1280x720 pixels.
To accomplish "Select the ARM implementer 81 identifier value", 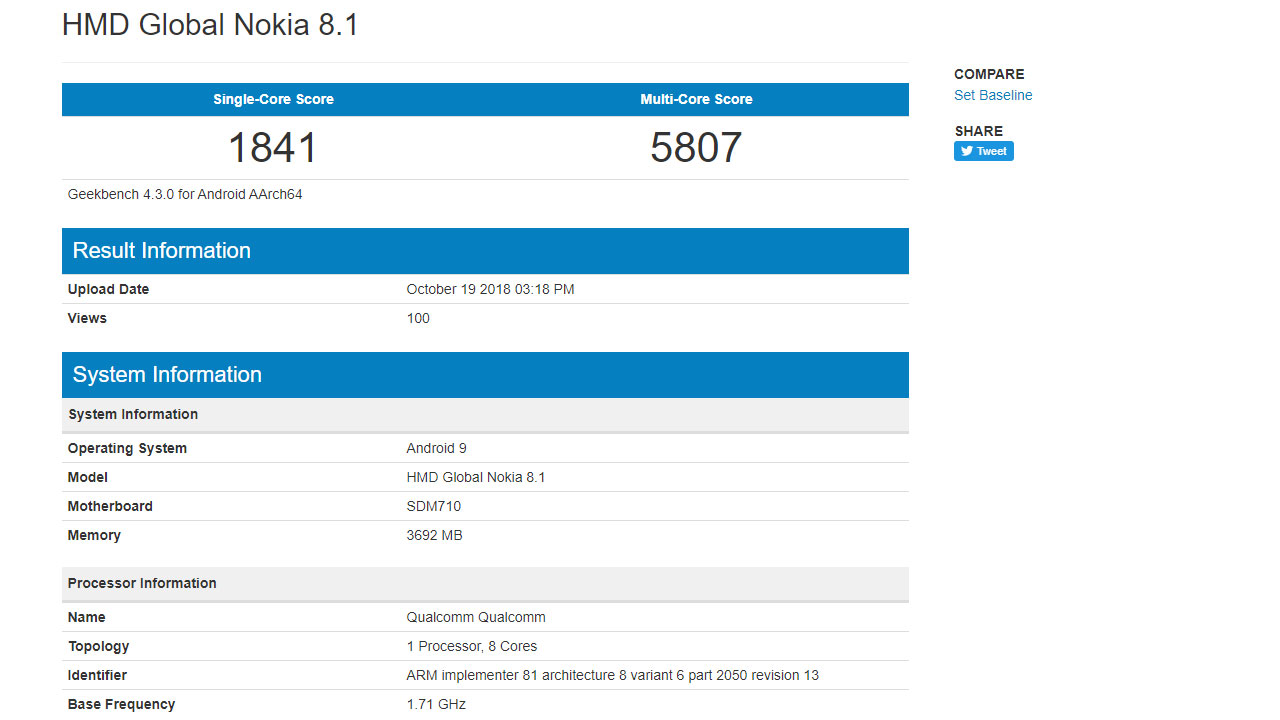I will point(612,675).
